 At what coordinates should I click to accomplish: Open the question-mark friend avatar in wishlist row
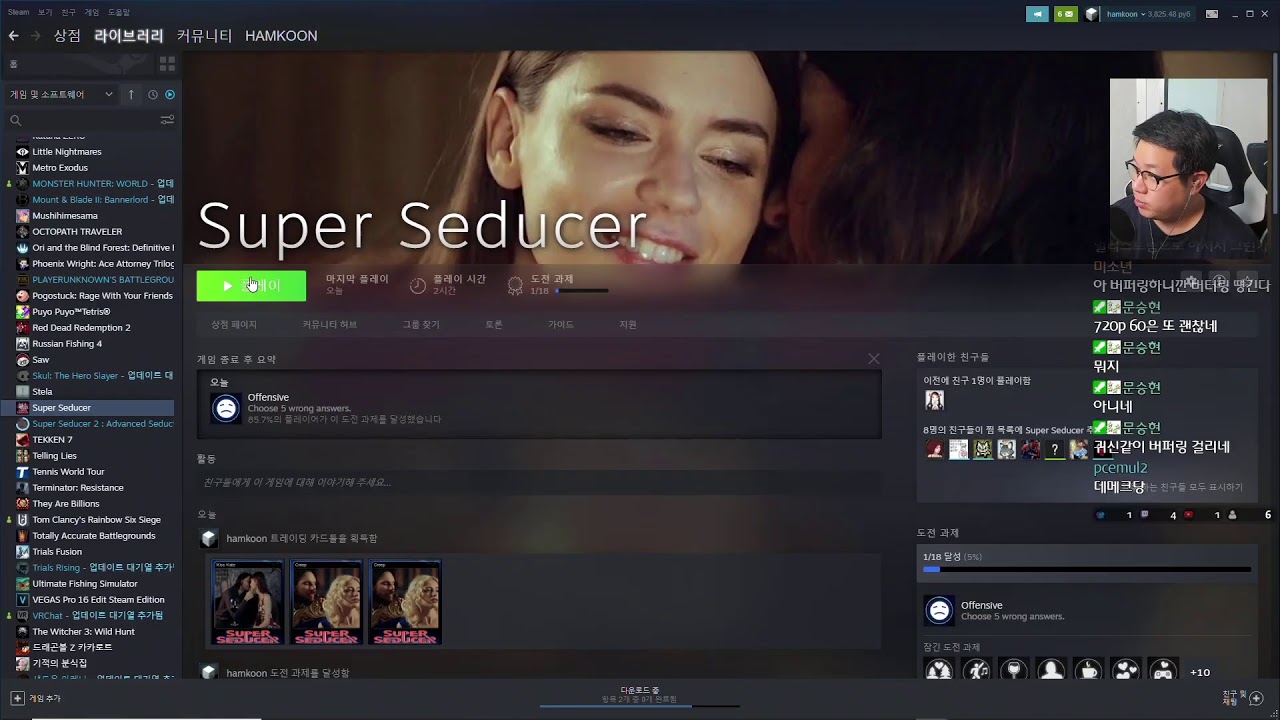pos(1054,450)
